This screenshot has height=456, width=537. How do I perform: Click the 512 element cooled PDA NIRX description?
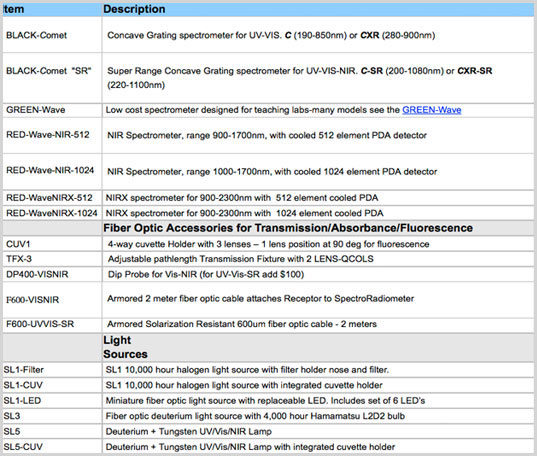coord(242,198)
